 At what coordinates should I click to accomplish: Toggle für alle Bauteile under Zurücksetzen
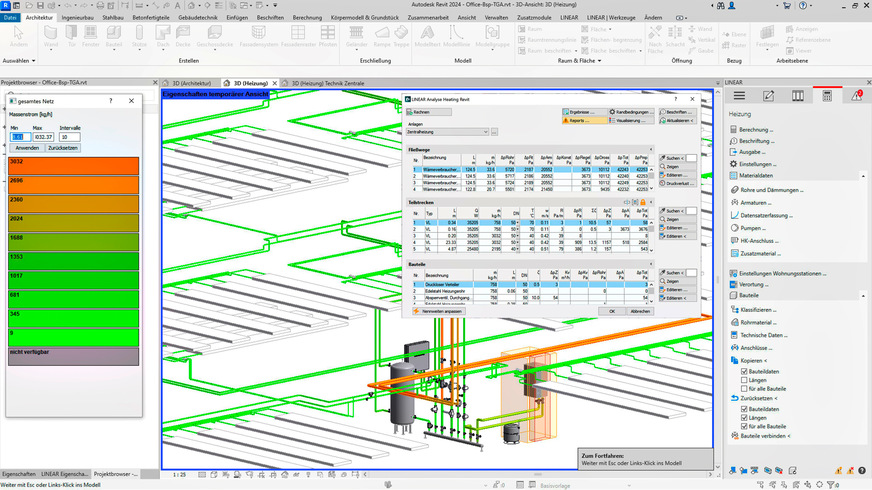(744, 427)
